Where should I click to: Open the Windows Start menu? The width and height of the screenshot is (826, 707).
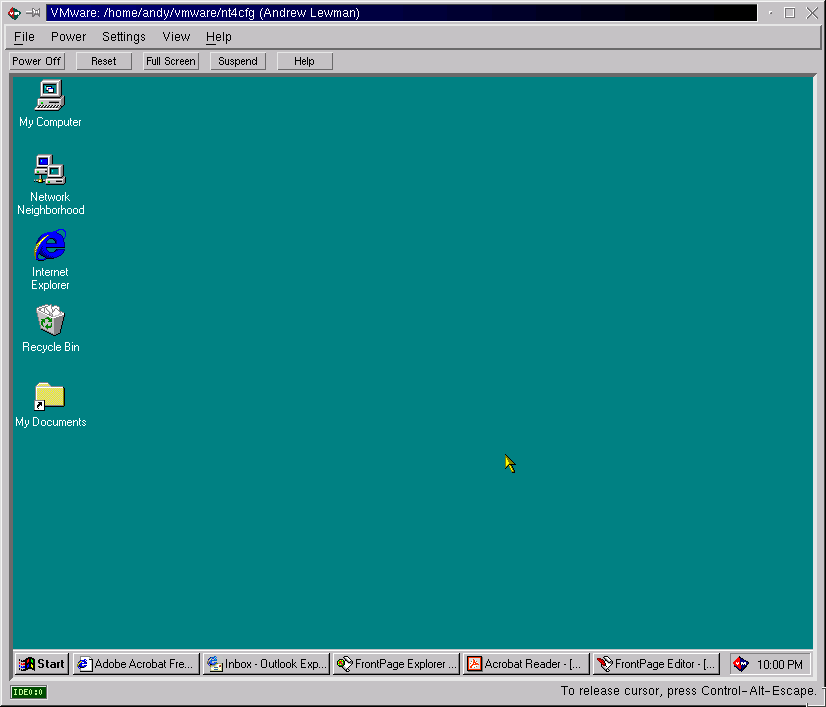click(x=42, y=664)
